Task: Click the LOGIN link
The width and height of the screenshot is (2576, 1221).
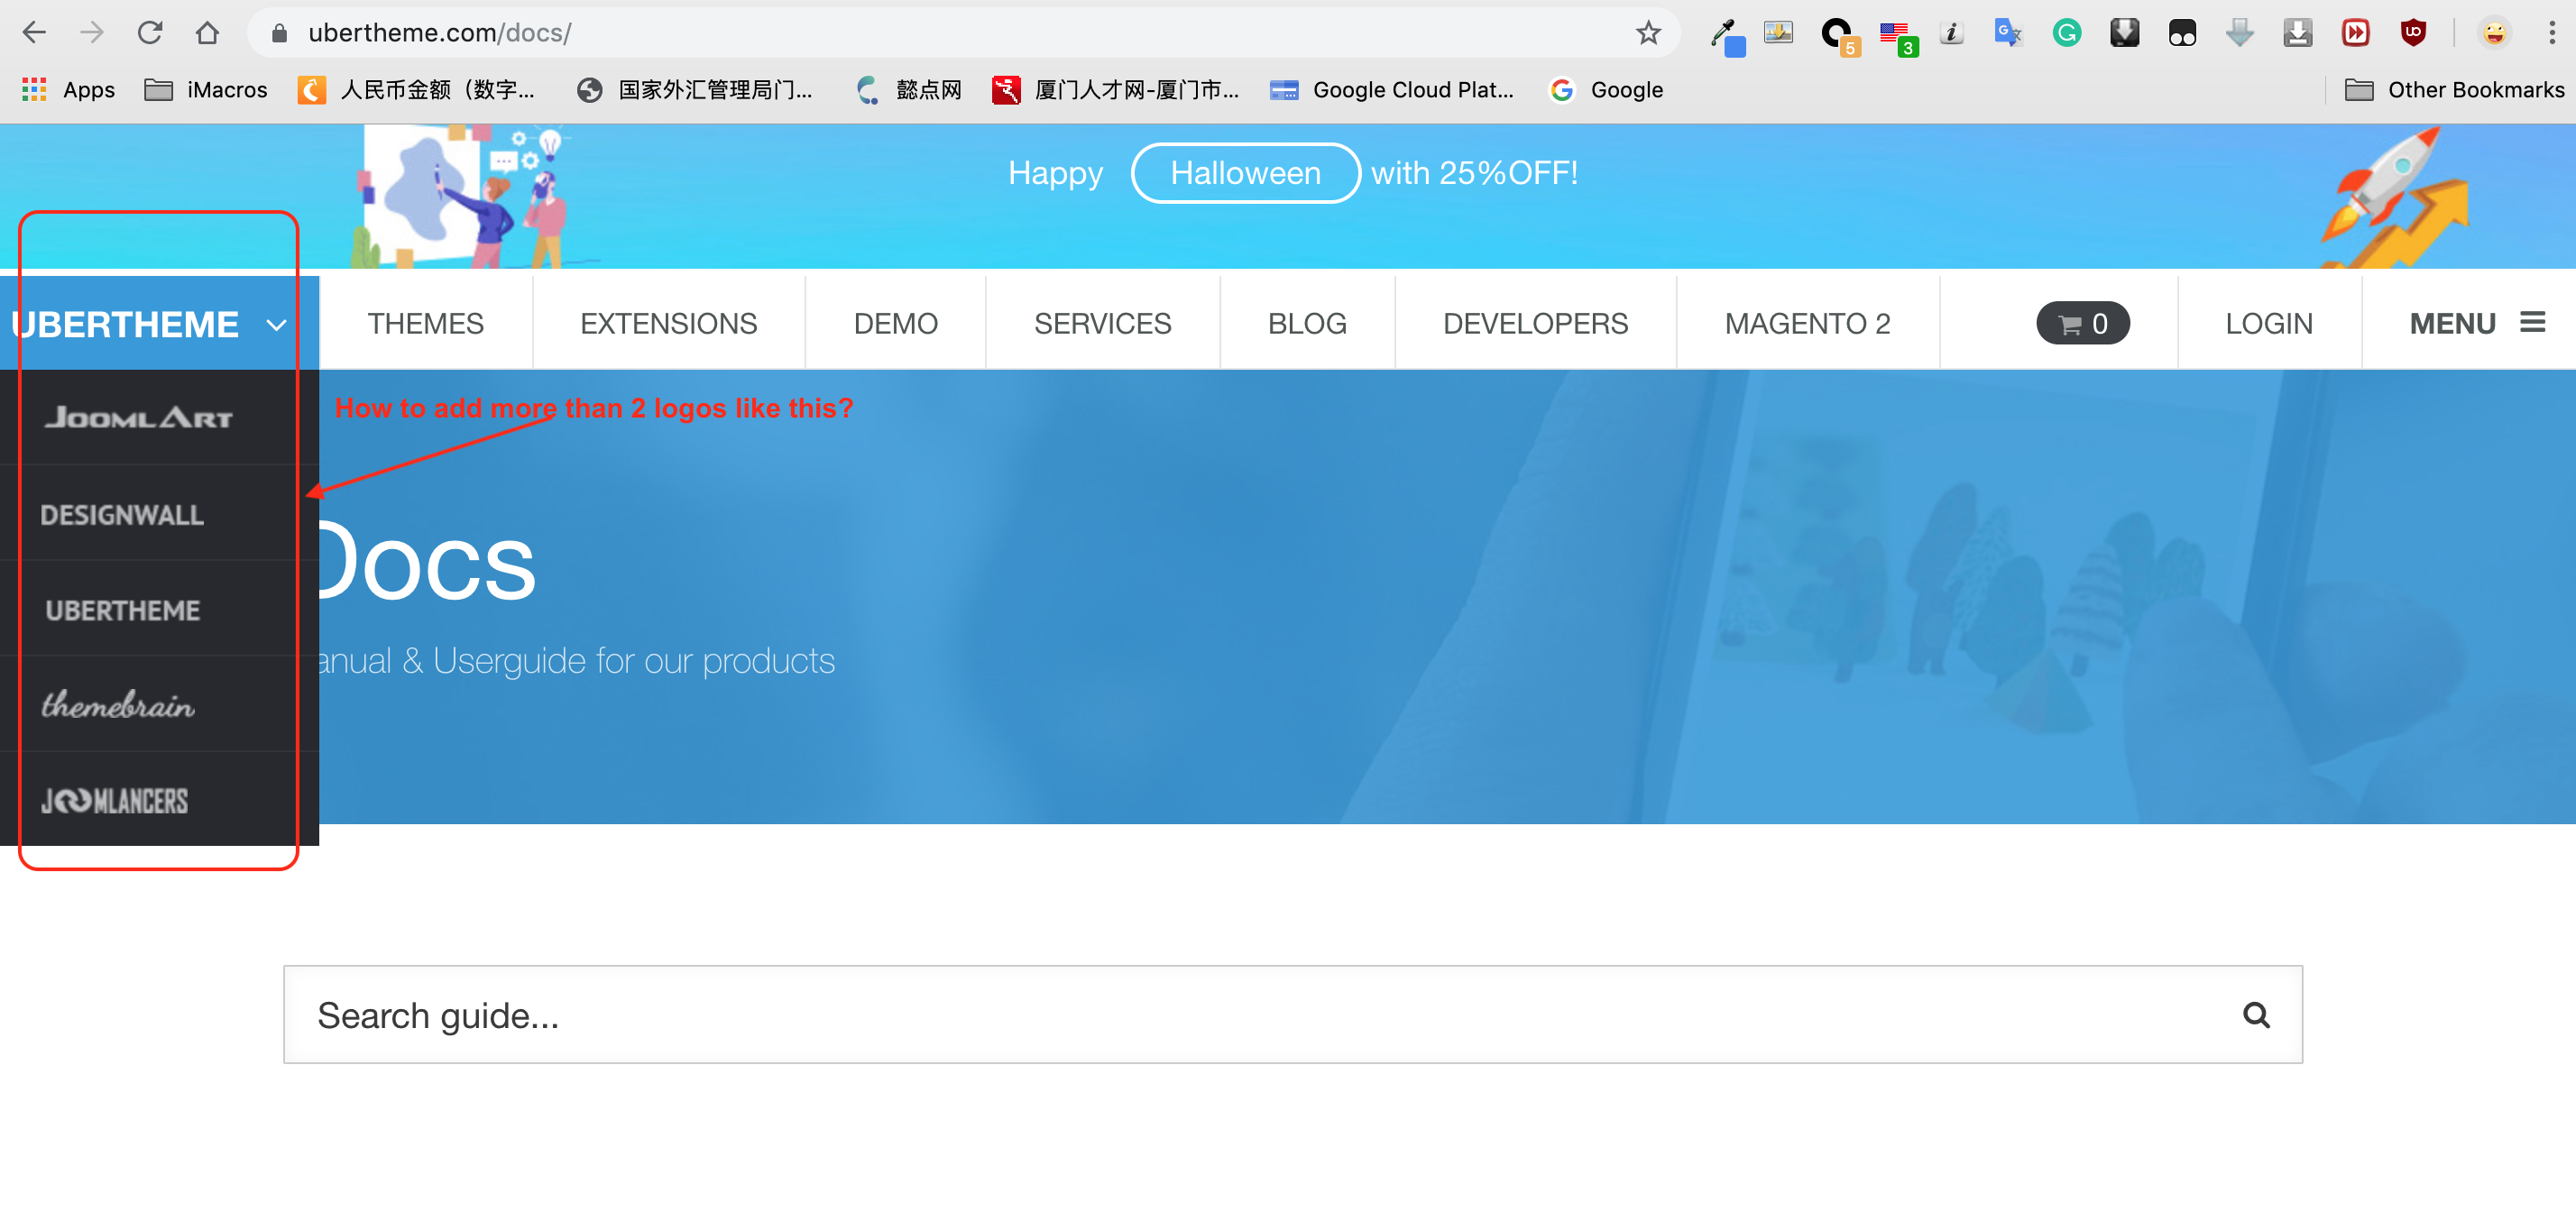Action: 2268,324
